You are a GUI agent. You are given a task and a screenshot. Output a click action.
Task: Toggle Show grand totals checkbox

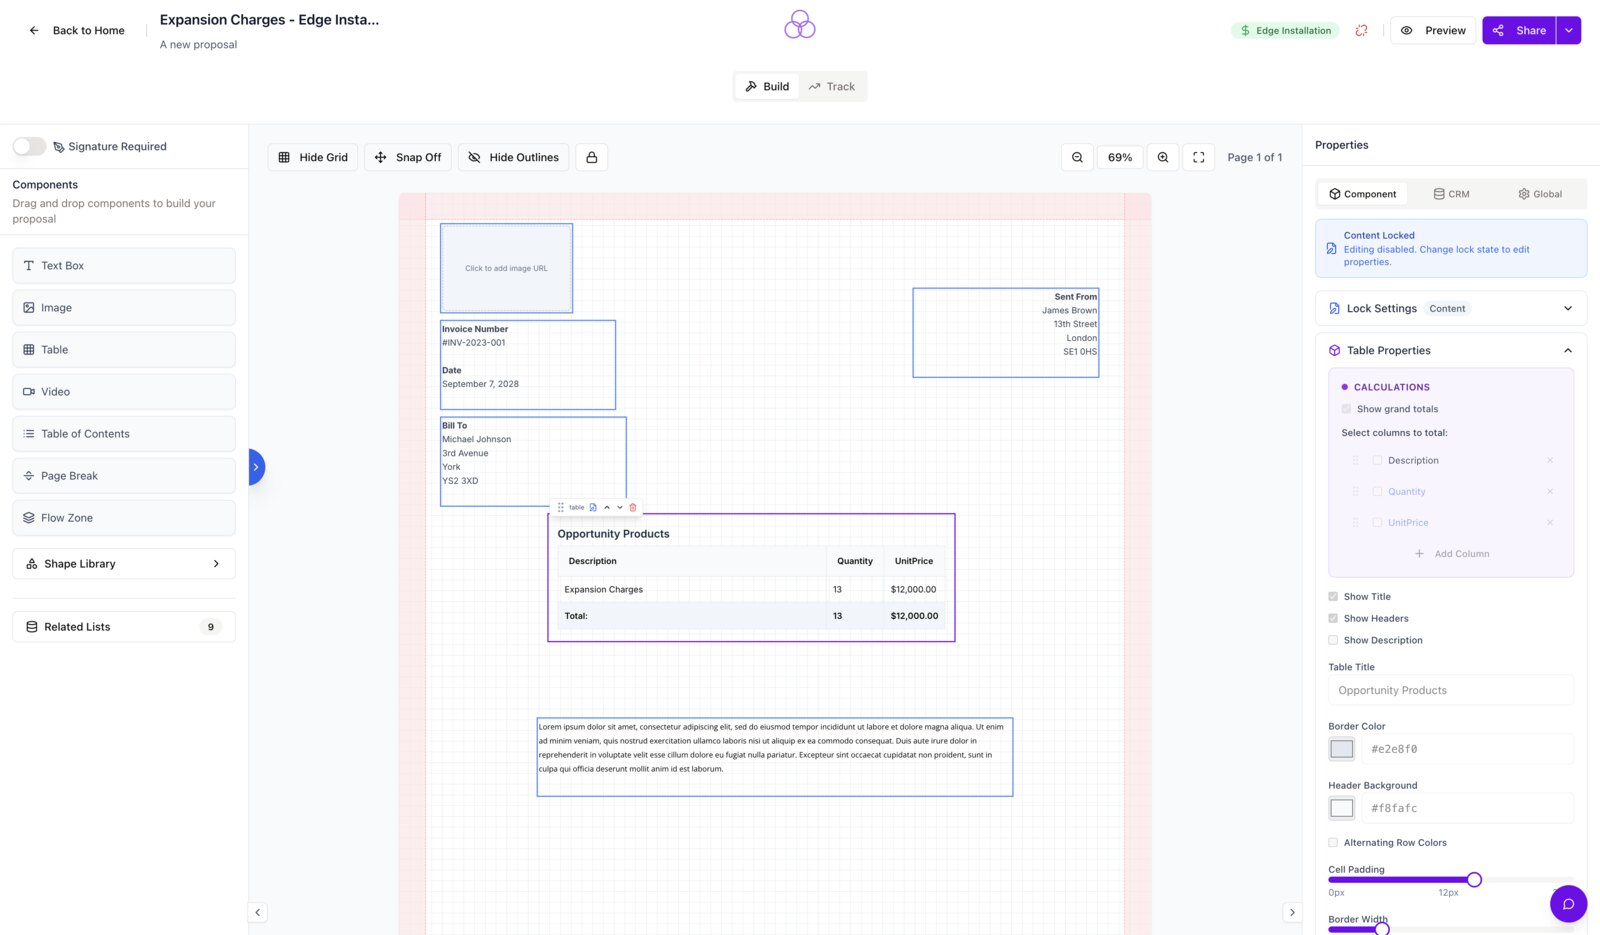coord(1346,409)
